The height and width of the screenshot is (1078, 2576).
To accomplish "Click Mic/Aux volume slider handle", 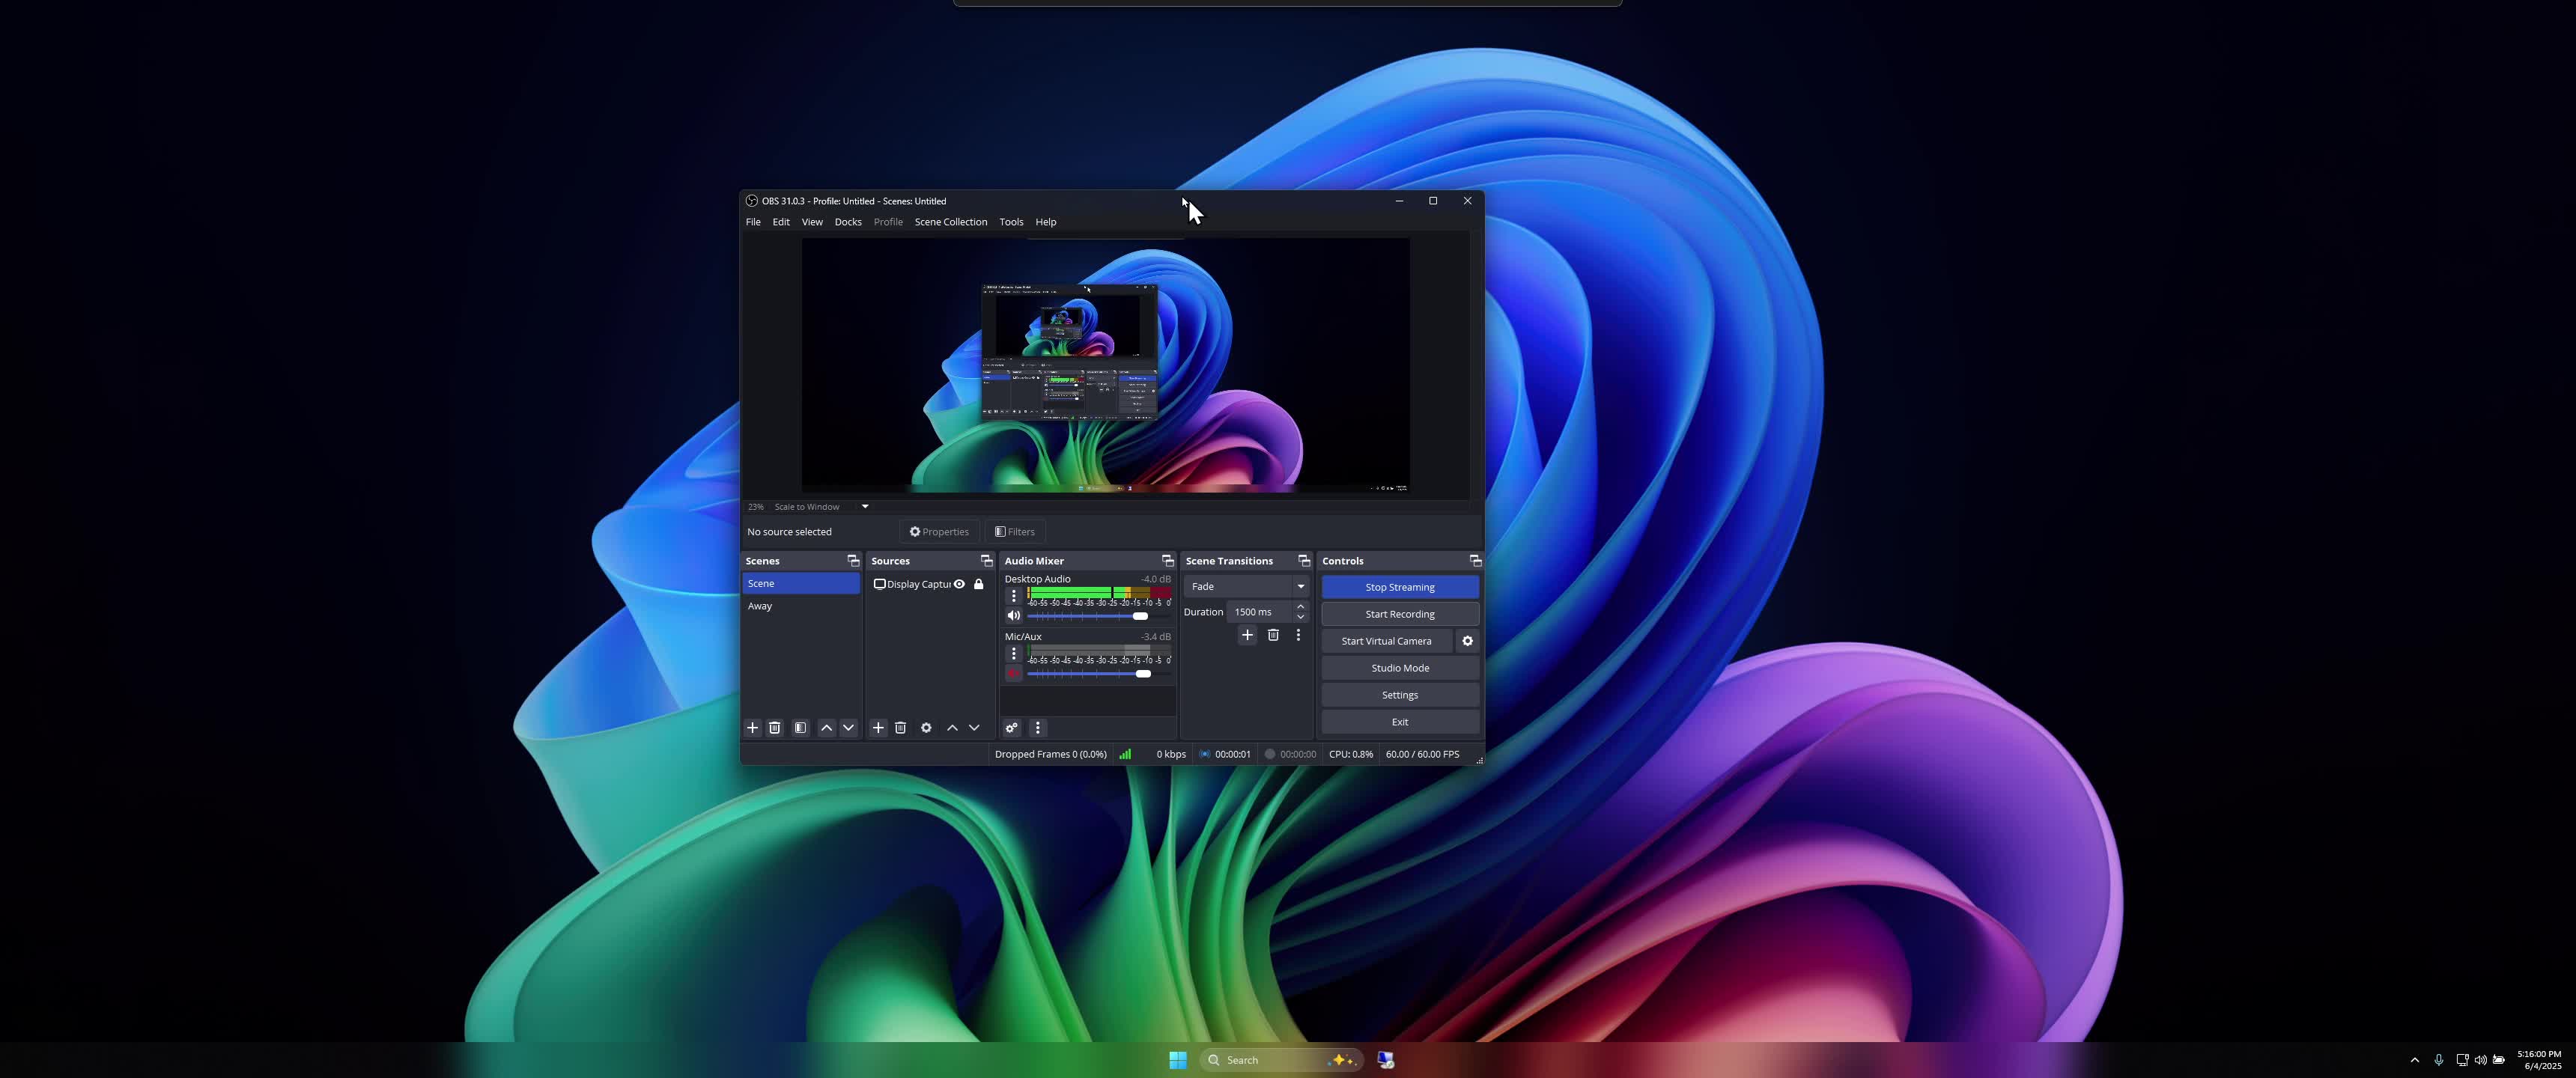I will point(1143,674).
